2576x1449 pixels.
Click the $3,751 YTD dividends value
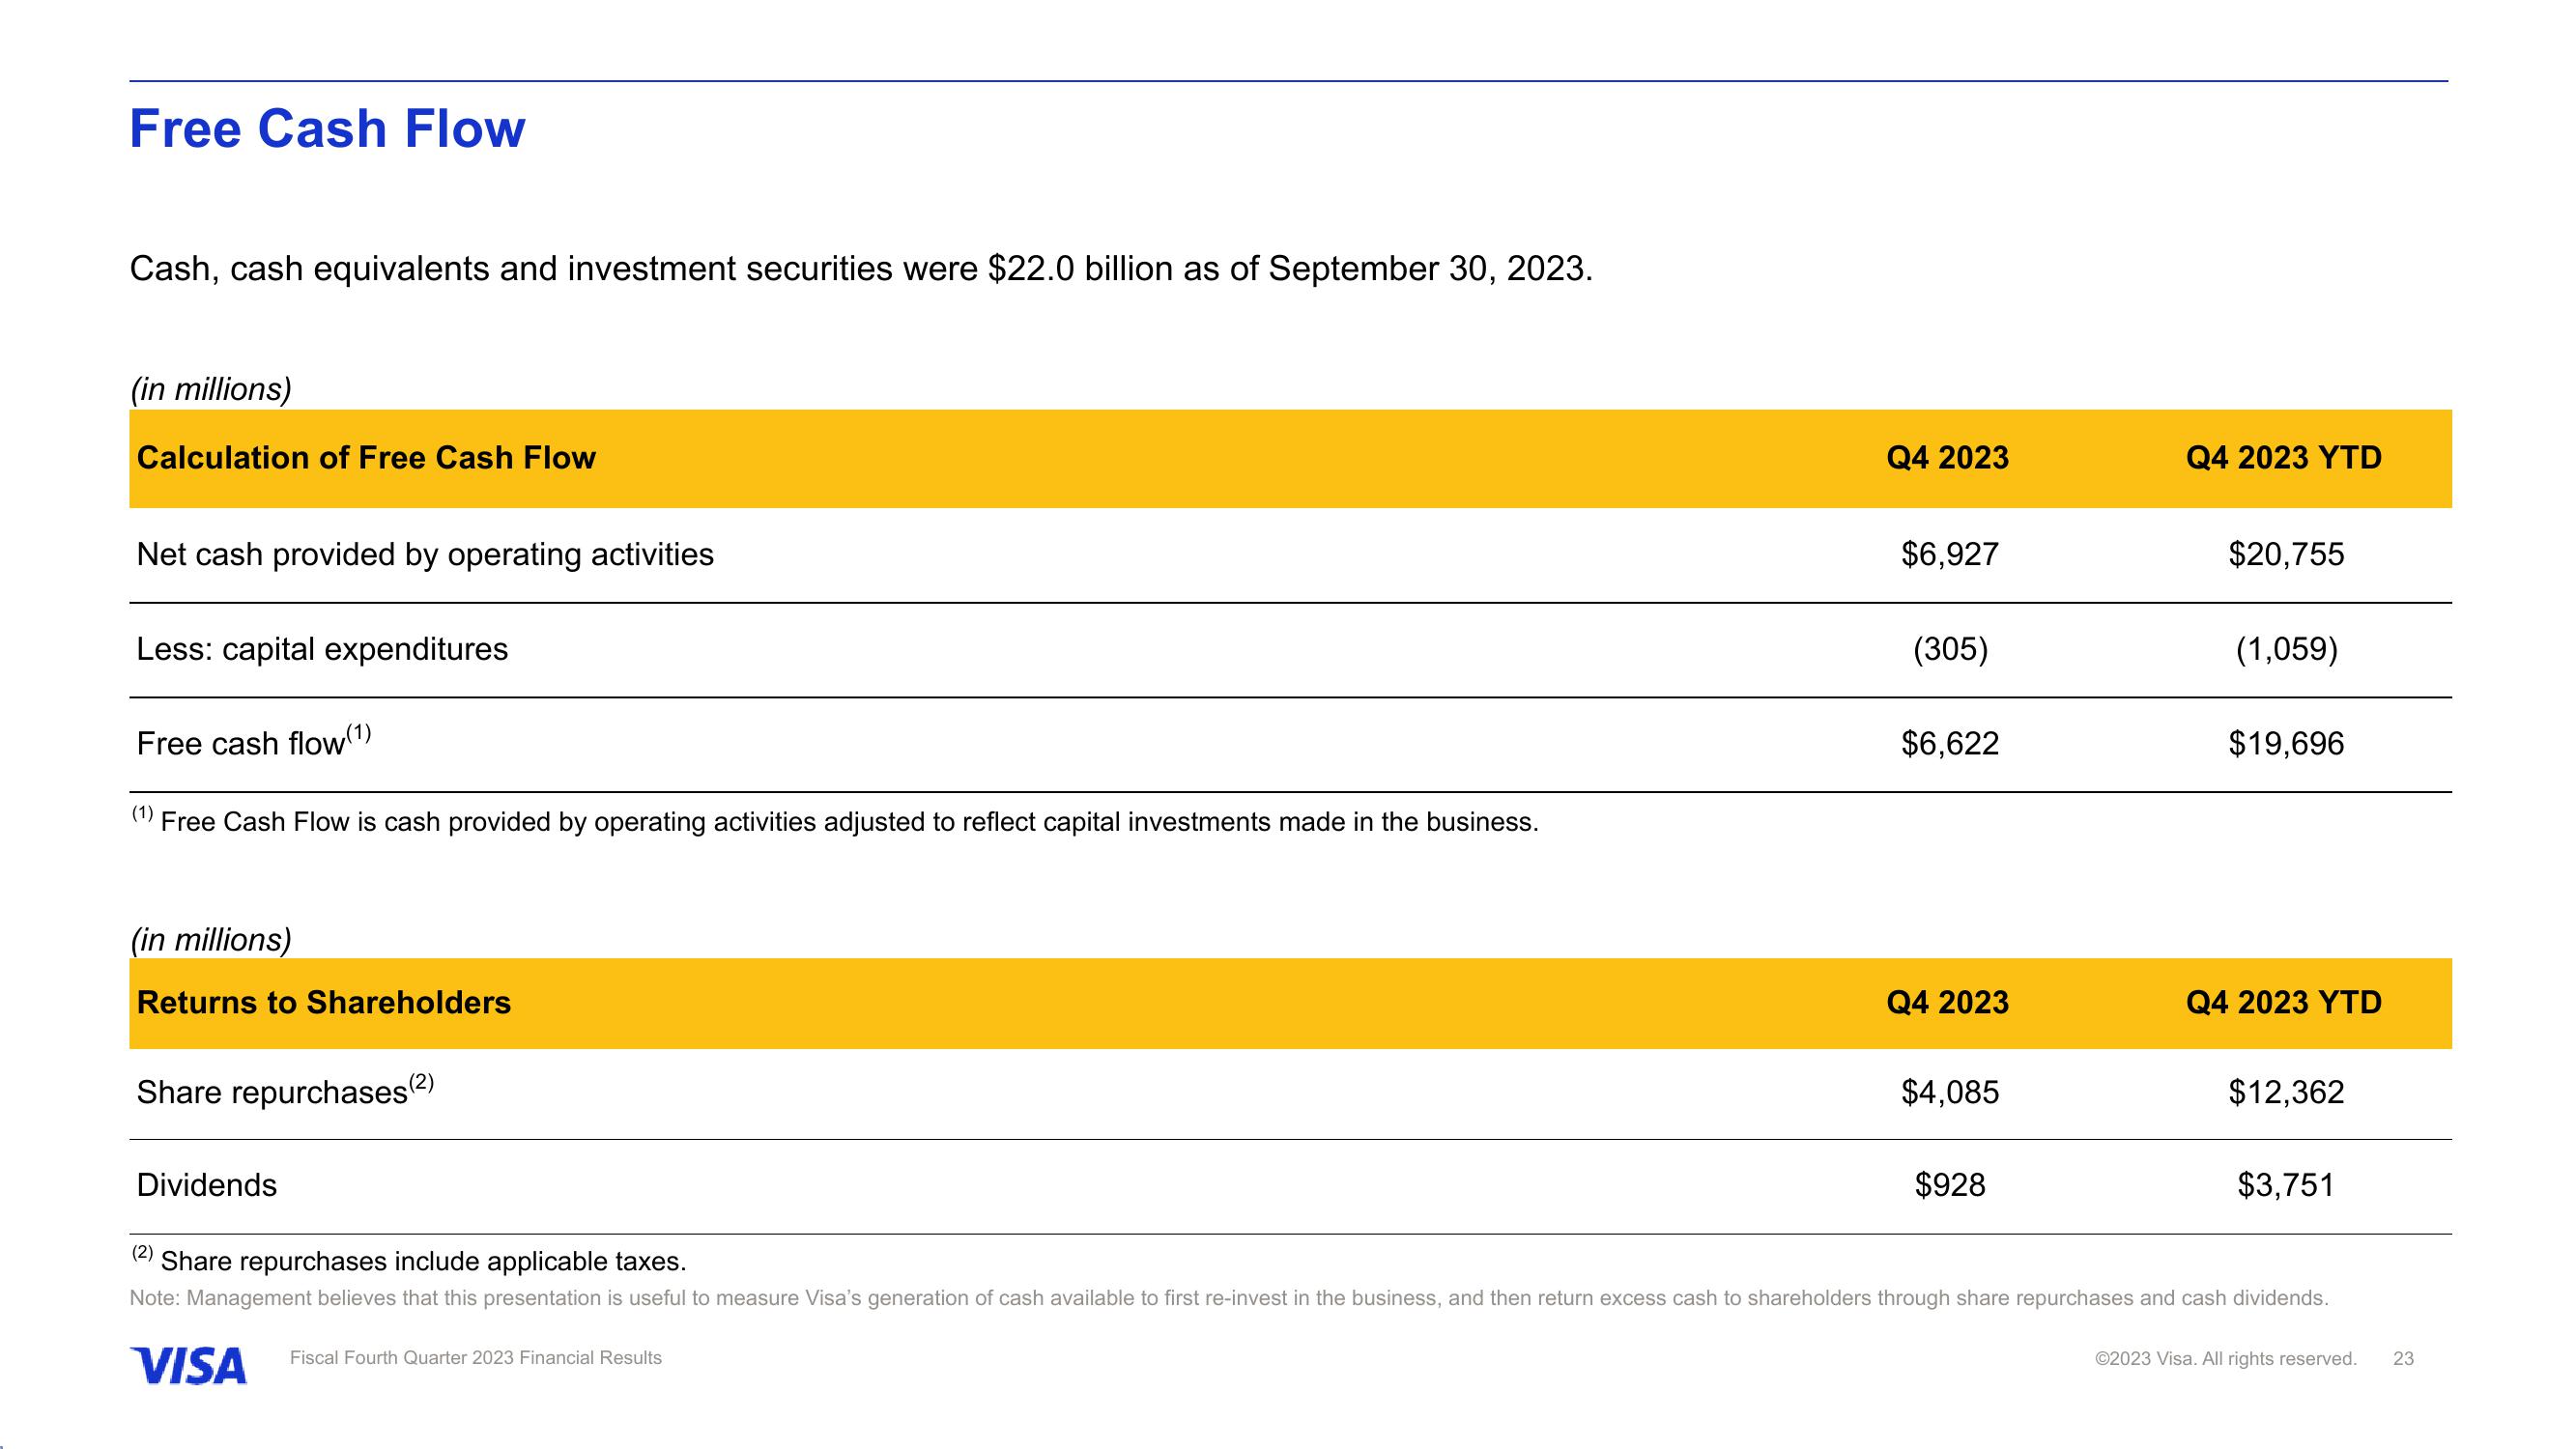(x=2286, y=1186)
